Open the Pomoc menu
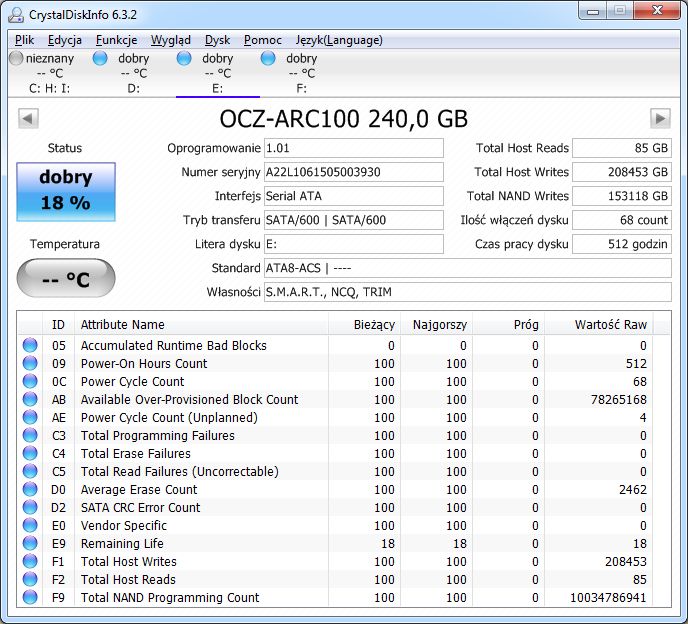The width and height of the screenshot is (688, 624). click(x=262, y=40)
